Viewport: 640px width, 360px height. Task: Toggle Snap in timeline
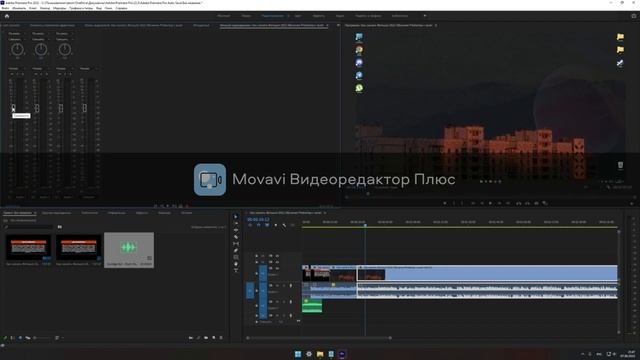point(258,225)
